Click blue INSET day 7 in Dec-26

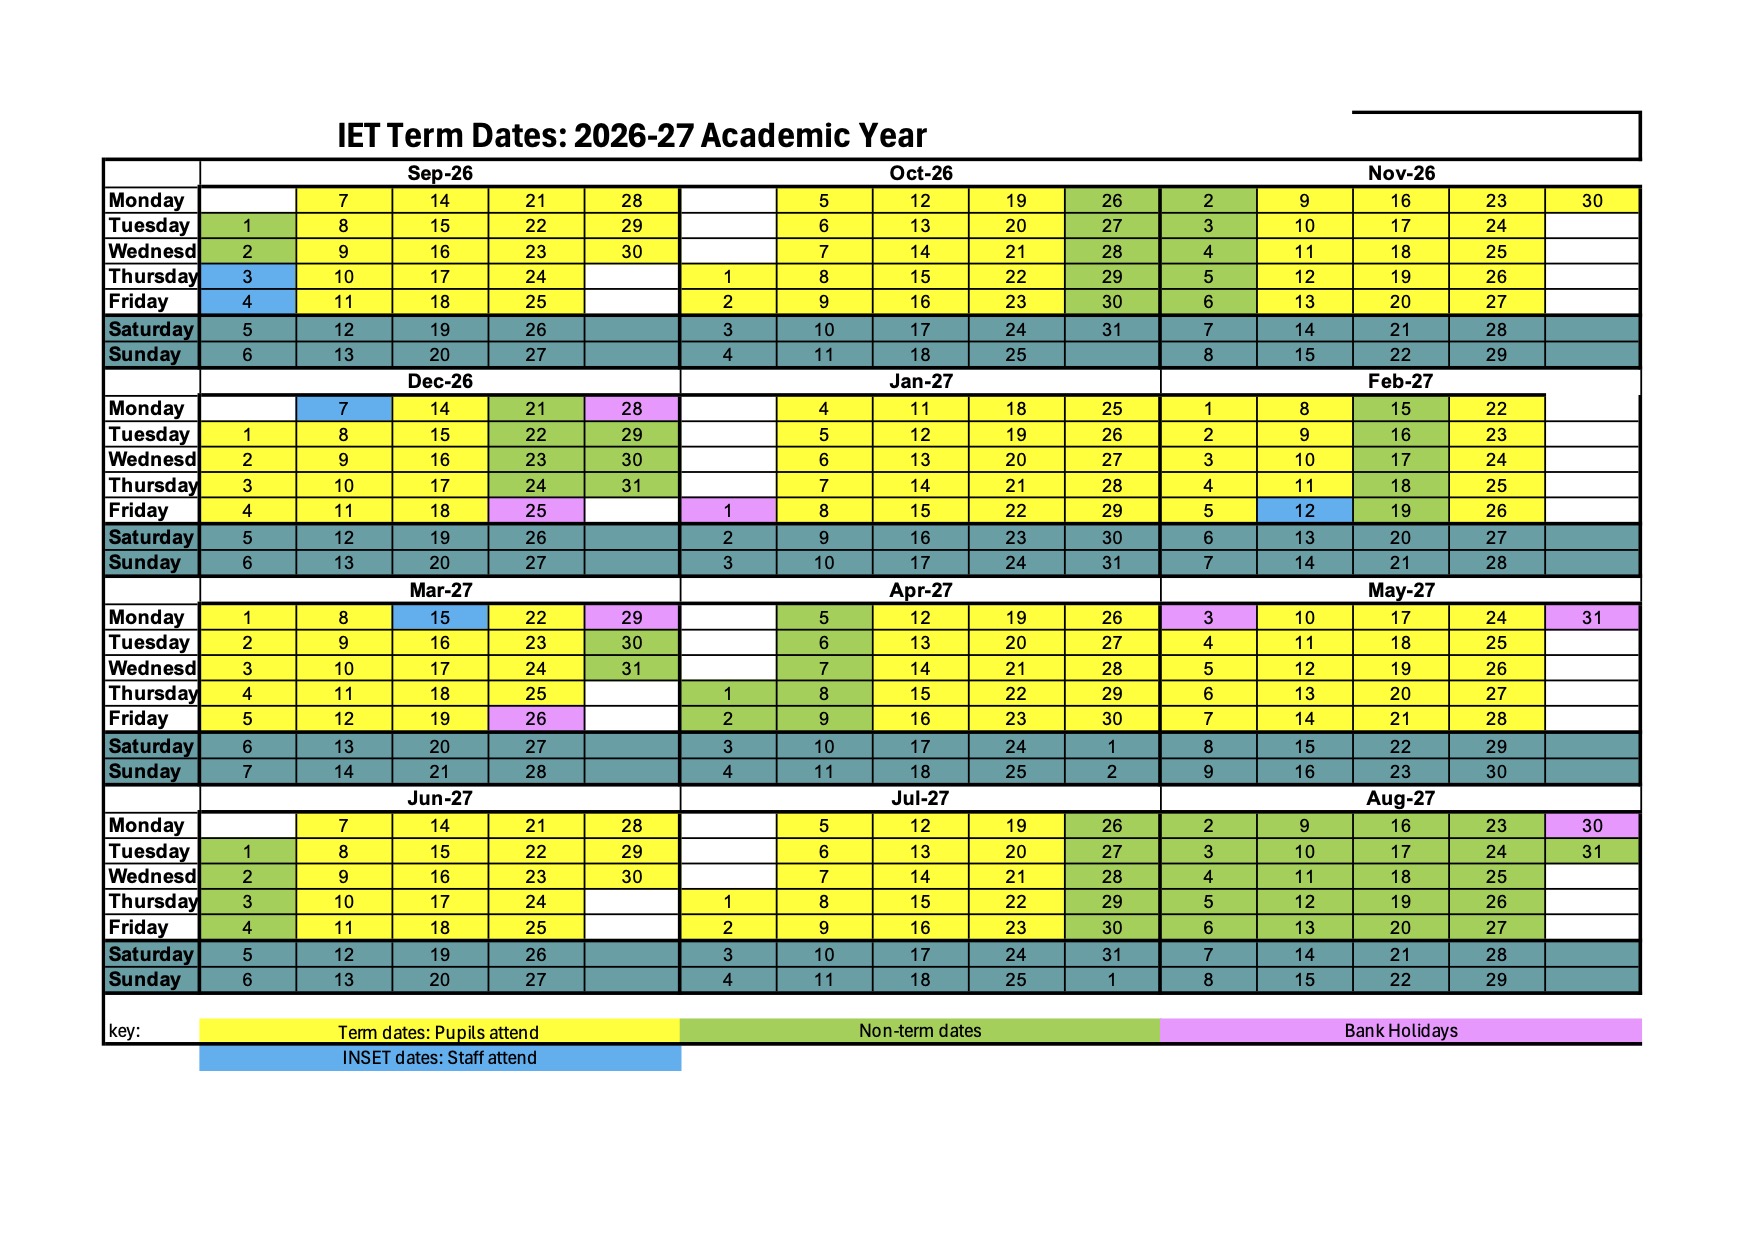coord(343,408)
